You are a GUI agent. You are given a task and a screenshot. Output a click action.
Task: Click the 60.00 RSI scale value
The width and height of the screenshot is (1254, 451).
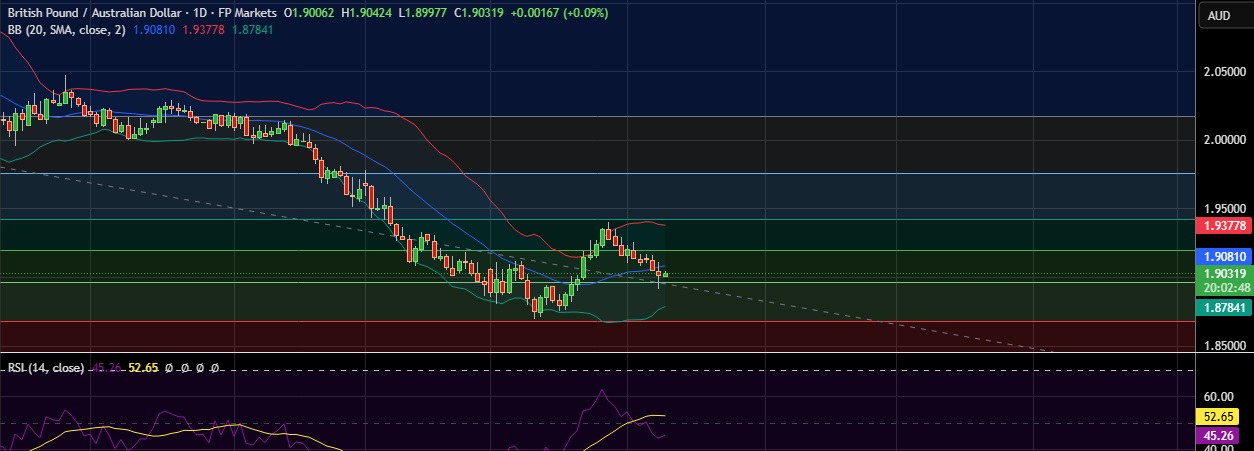[x=1218, y=397]
